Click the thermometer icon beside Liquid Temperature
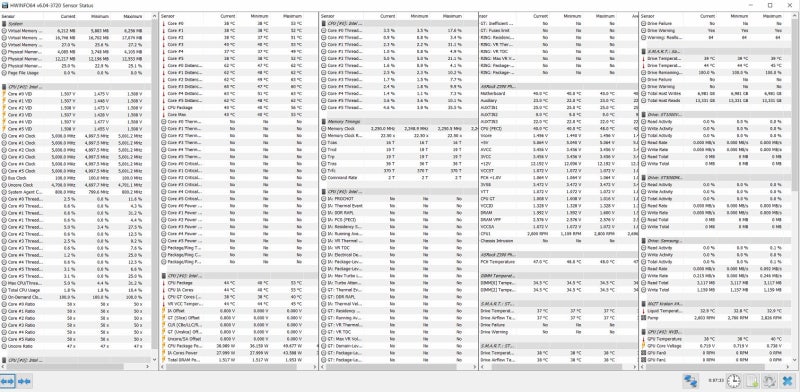The image size is (800, 392). [x=643, y=311]
